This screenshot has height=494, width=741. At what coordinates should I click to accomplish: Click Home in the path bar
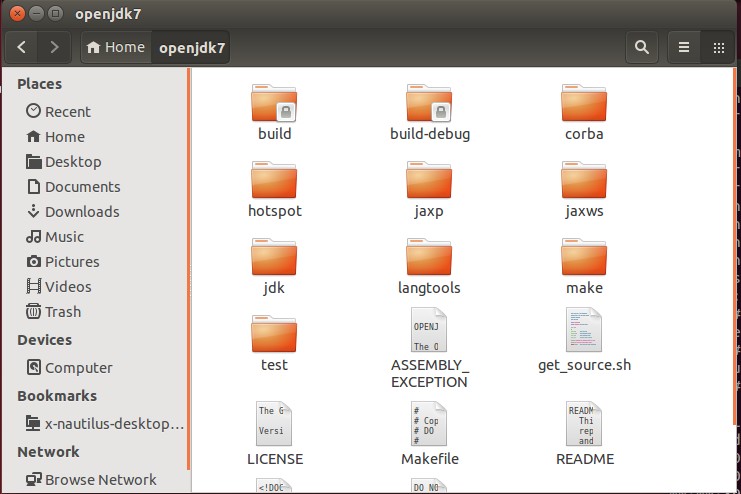pos(116,47)
